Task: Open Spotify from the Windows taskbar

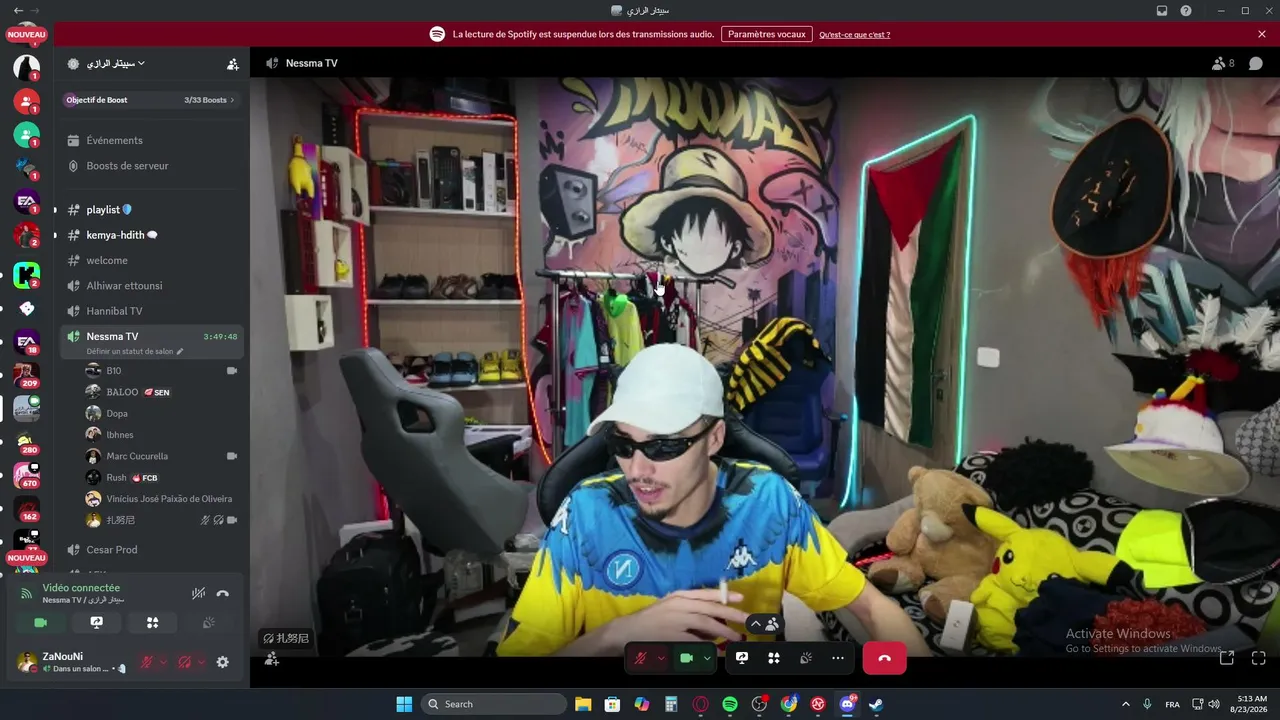Action: (730, 704)
